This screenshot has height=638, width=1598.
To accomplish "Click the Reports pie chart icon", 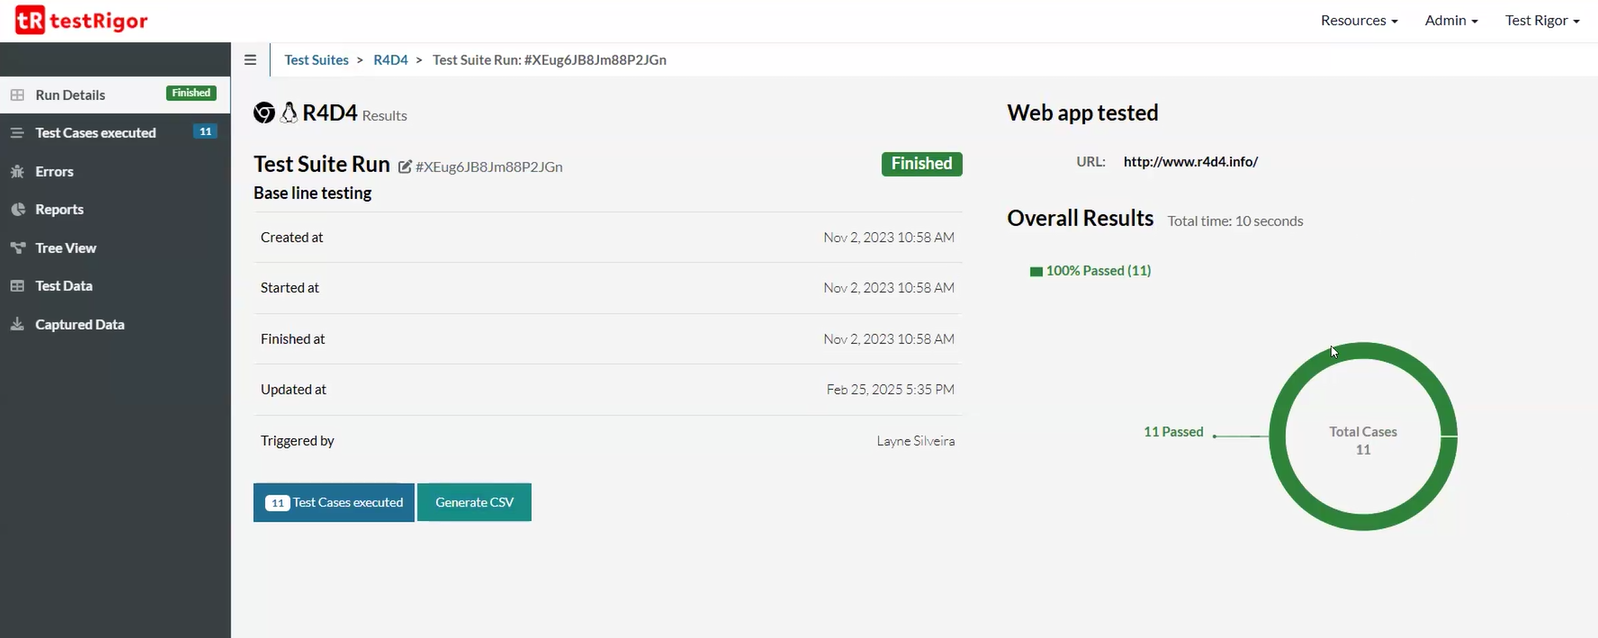I will coord(17,210).
